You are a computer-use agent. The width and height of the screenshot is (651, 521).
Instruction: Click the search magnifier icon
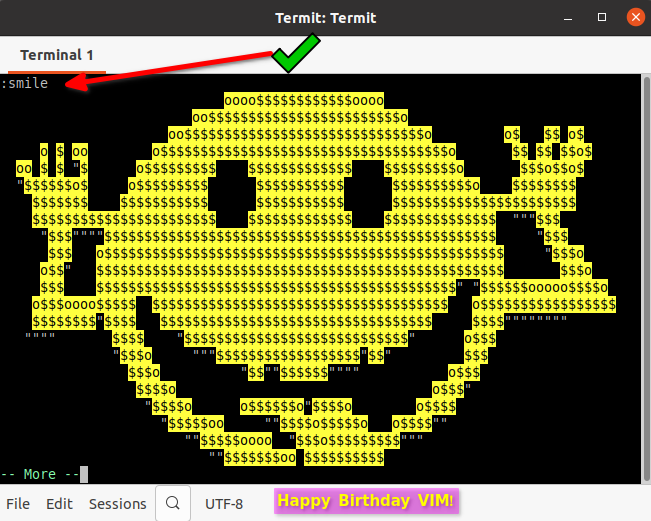[x=172, y=503]
